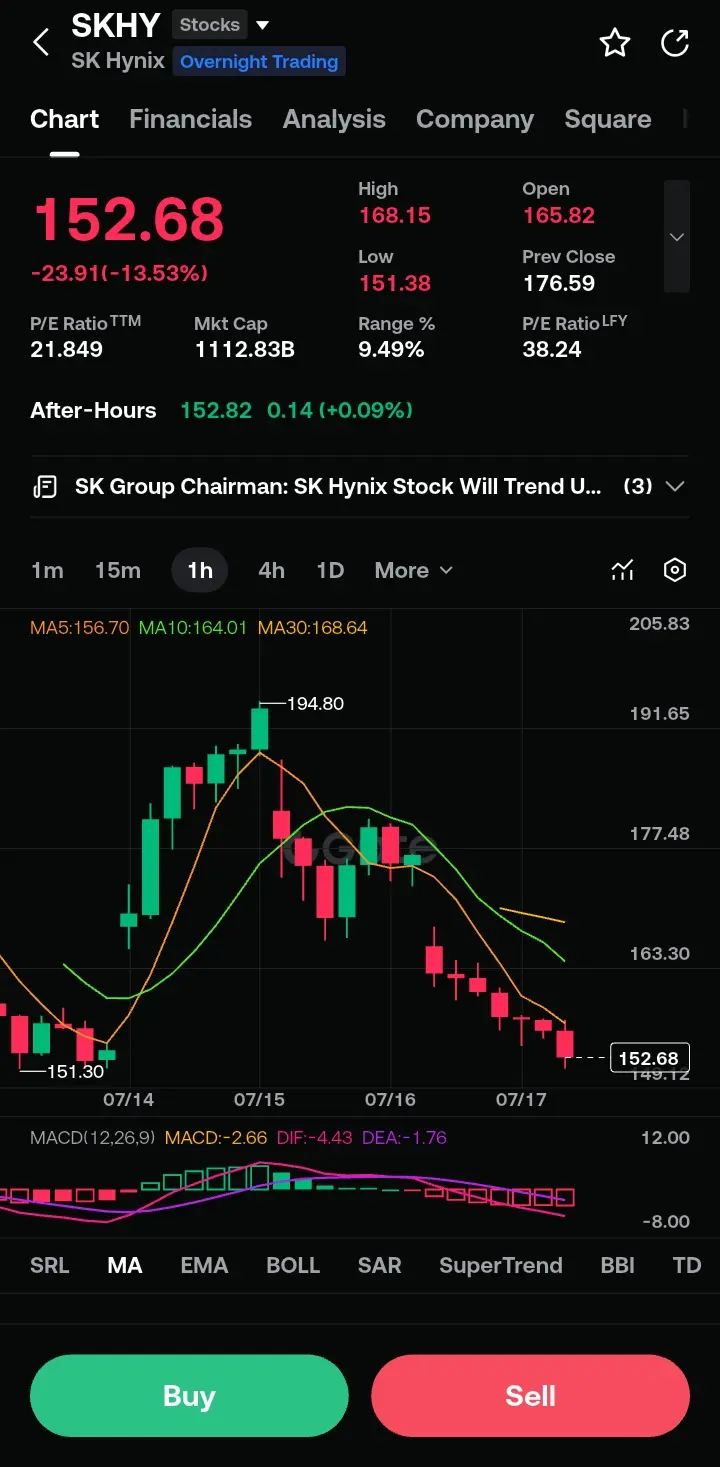Tap the High value 168.15
This screenshot has width=720, height=1467.
point(395,215)
